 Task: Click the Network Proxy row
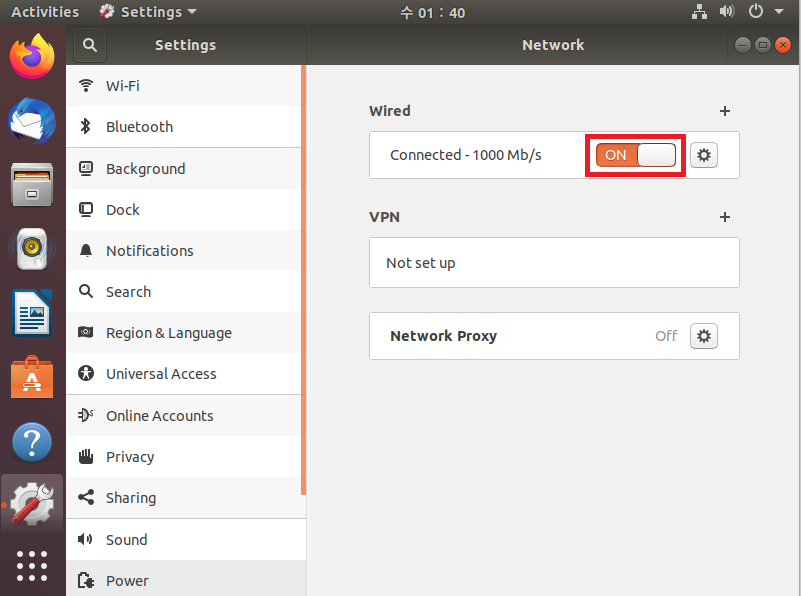(554, 336)
